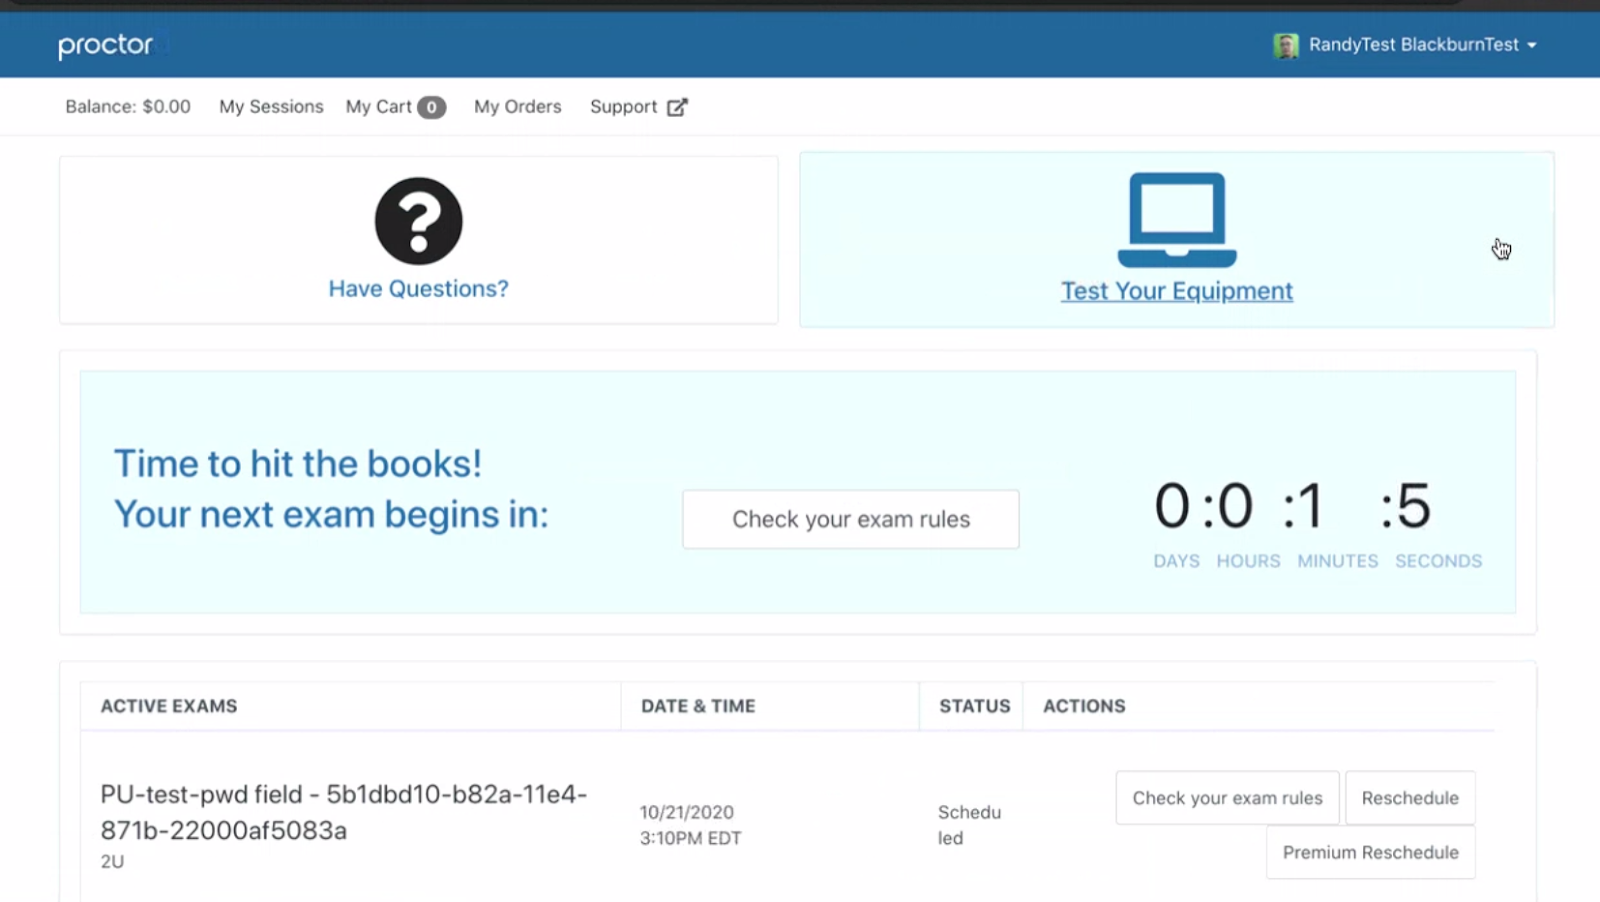This screenshot has height=902, width=1600.
Task: Click the Reschedule button
Action: (1409, 798)
